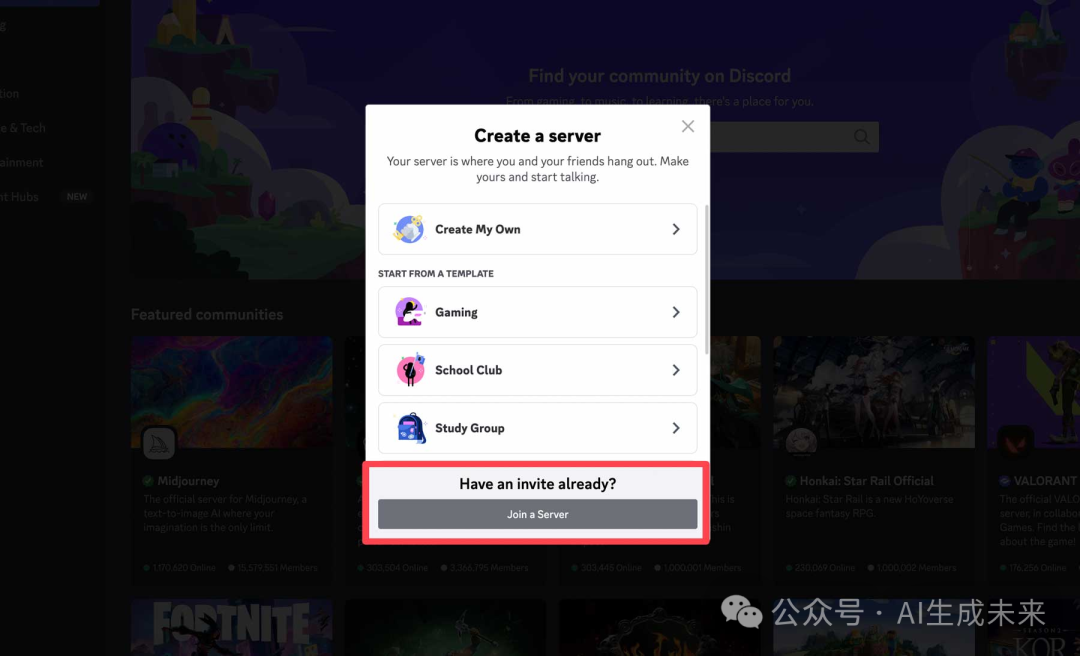Click the VALORANT server avatar icon

pyautogui.click(x=1015, y=443)
